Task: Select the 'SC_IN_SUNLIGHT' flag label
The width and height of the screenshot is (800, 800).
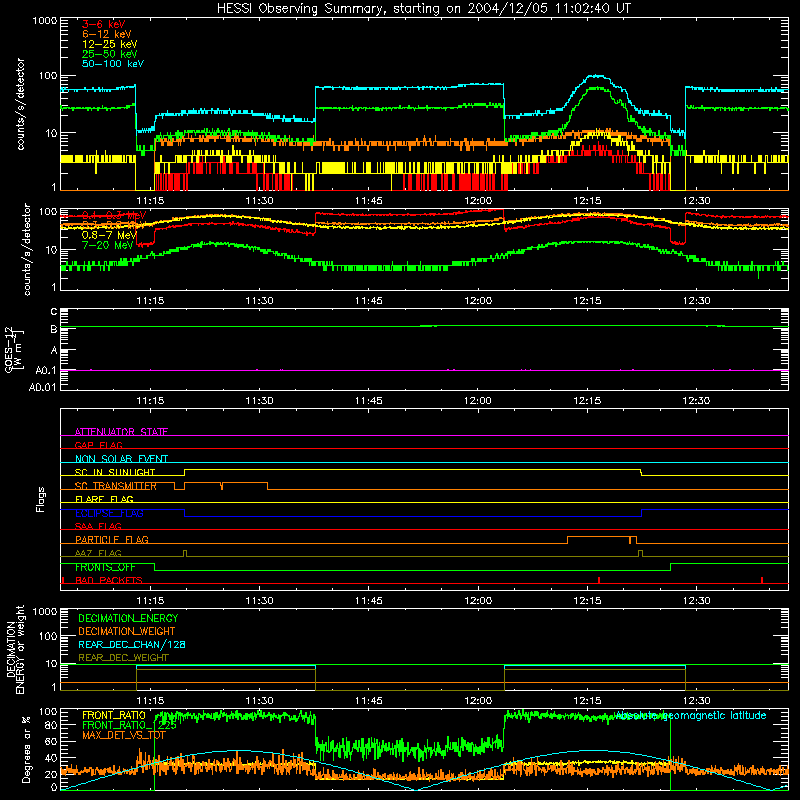Action: point(115,472)
